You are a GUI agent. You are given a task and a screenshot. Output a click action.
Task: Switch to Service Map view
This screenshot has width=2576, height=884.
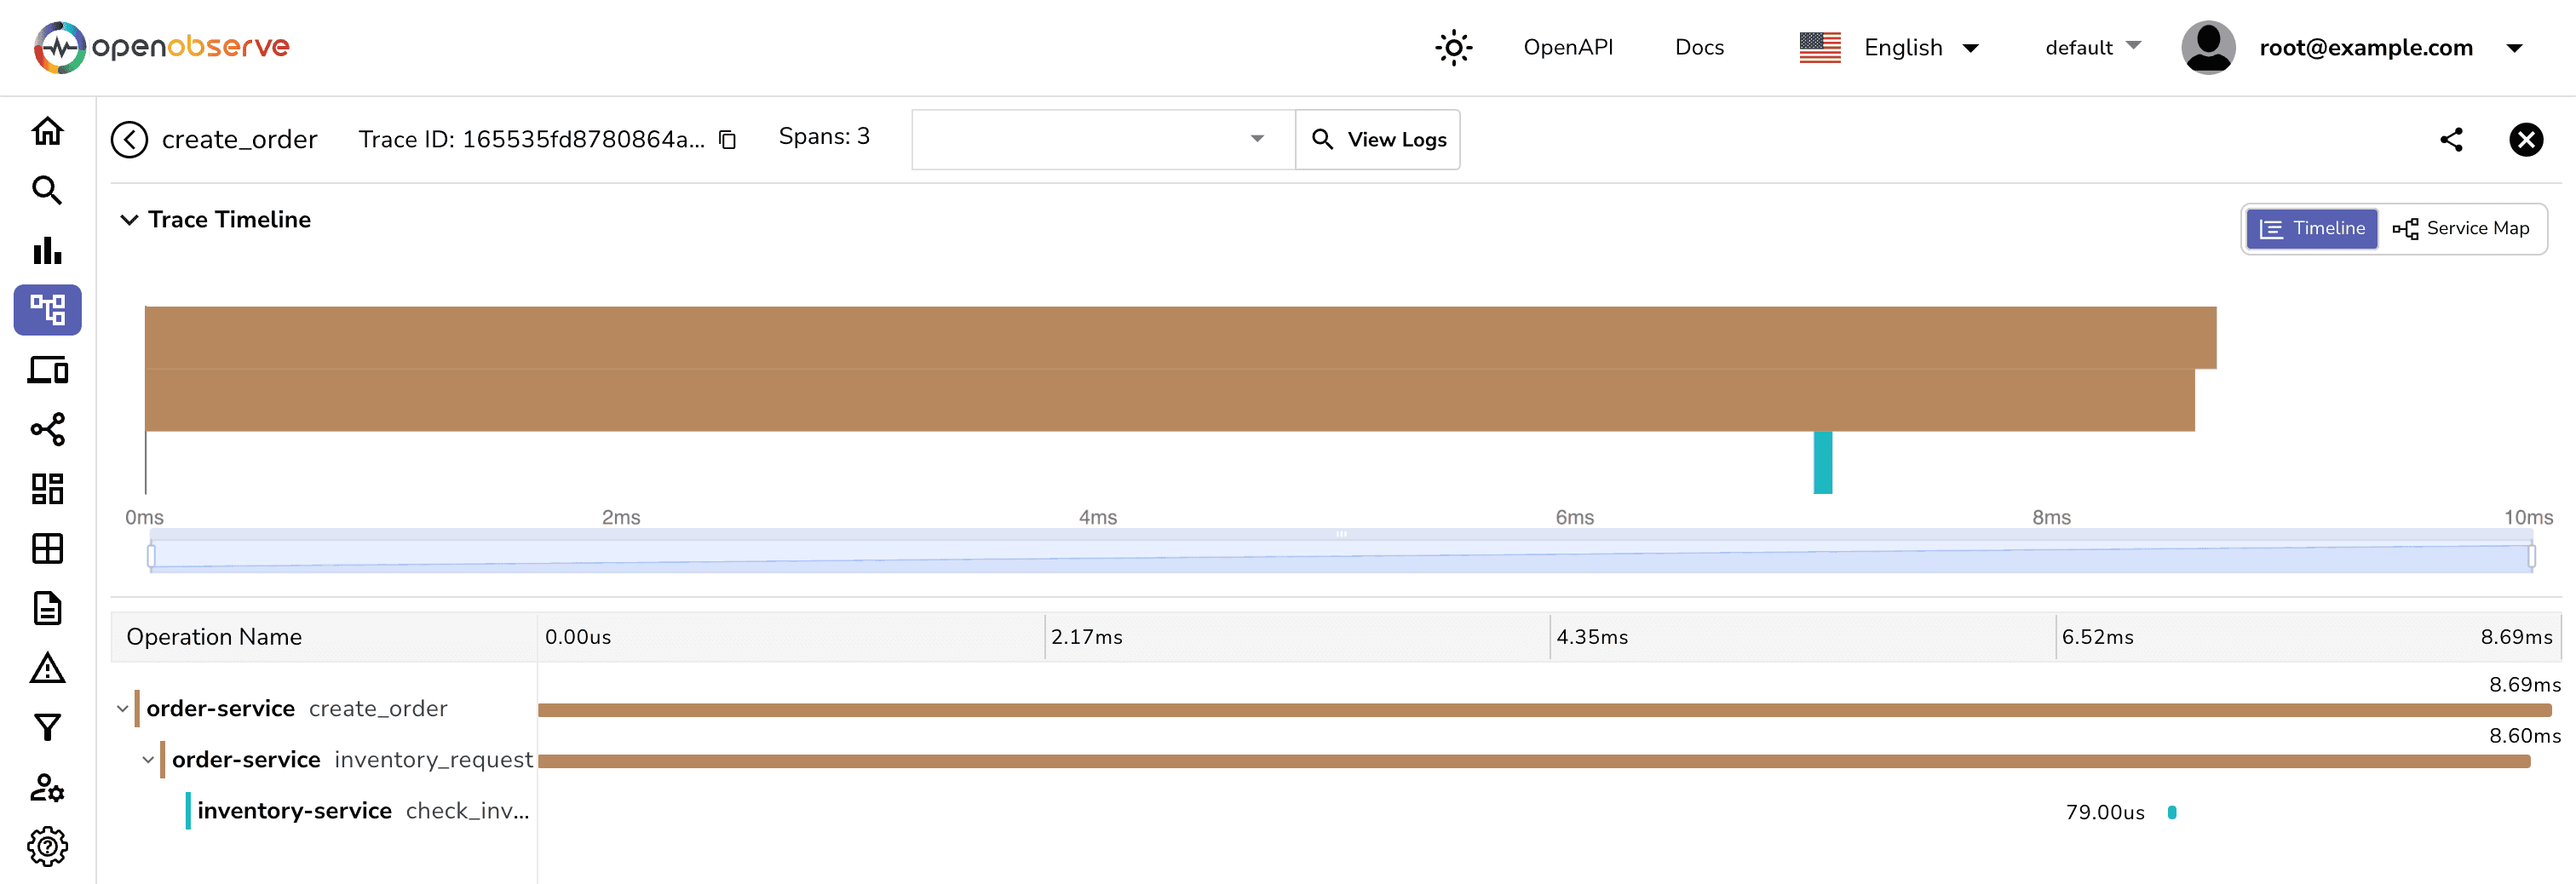[2463, 228]
